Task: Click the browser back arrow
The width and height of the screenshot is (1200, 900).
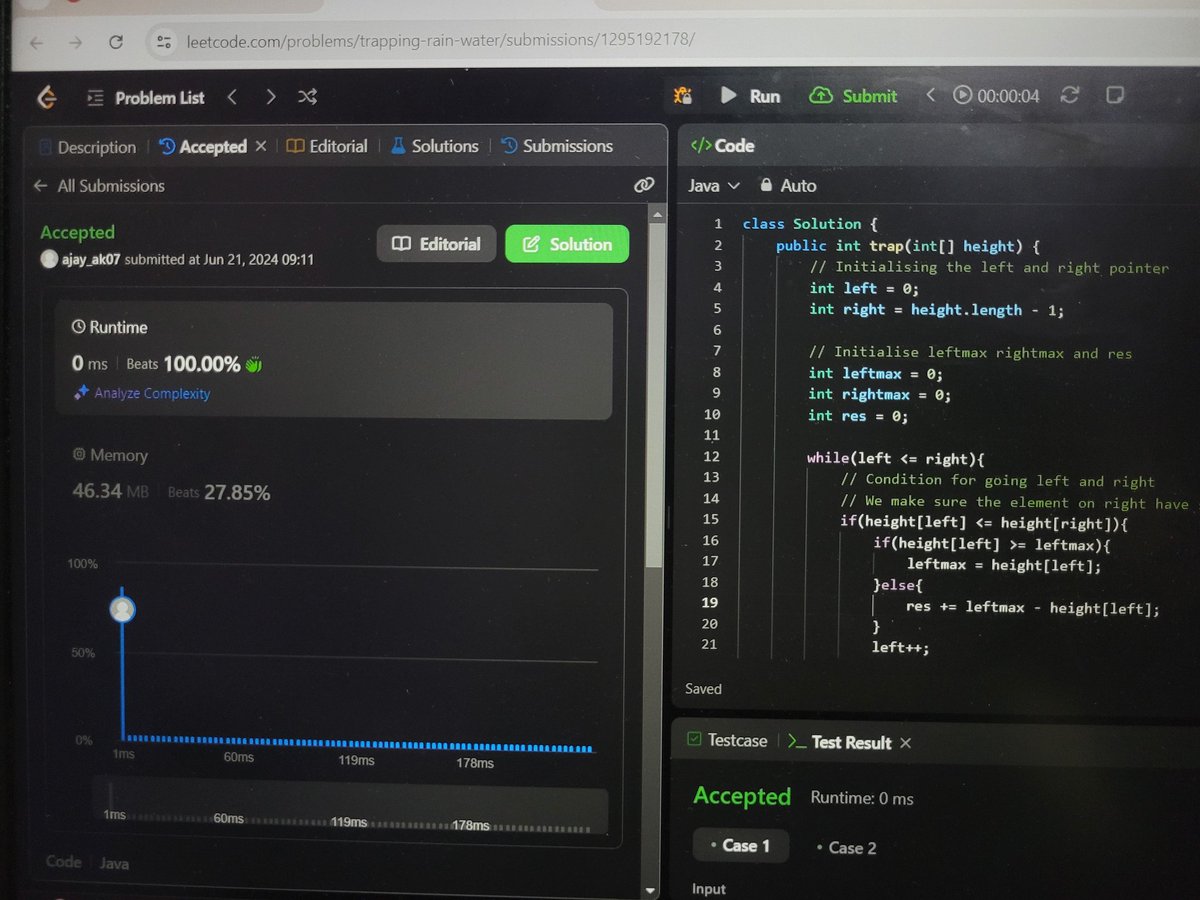Action: tap(37, 43)
